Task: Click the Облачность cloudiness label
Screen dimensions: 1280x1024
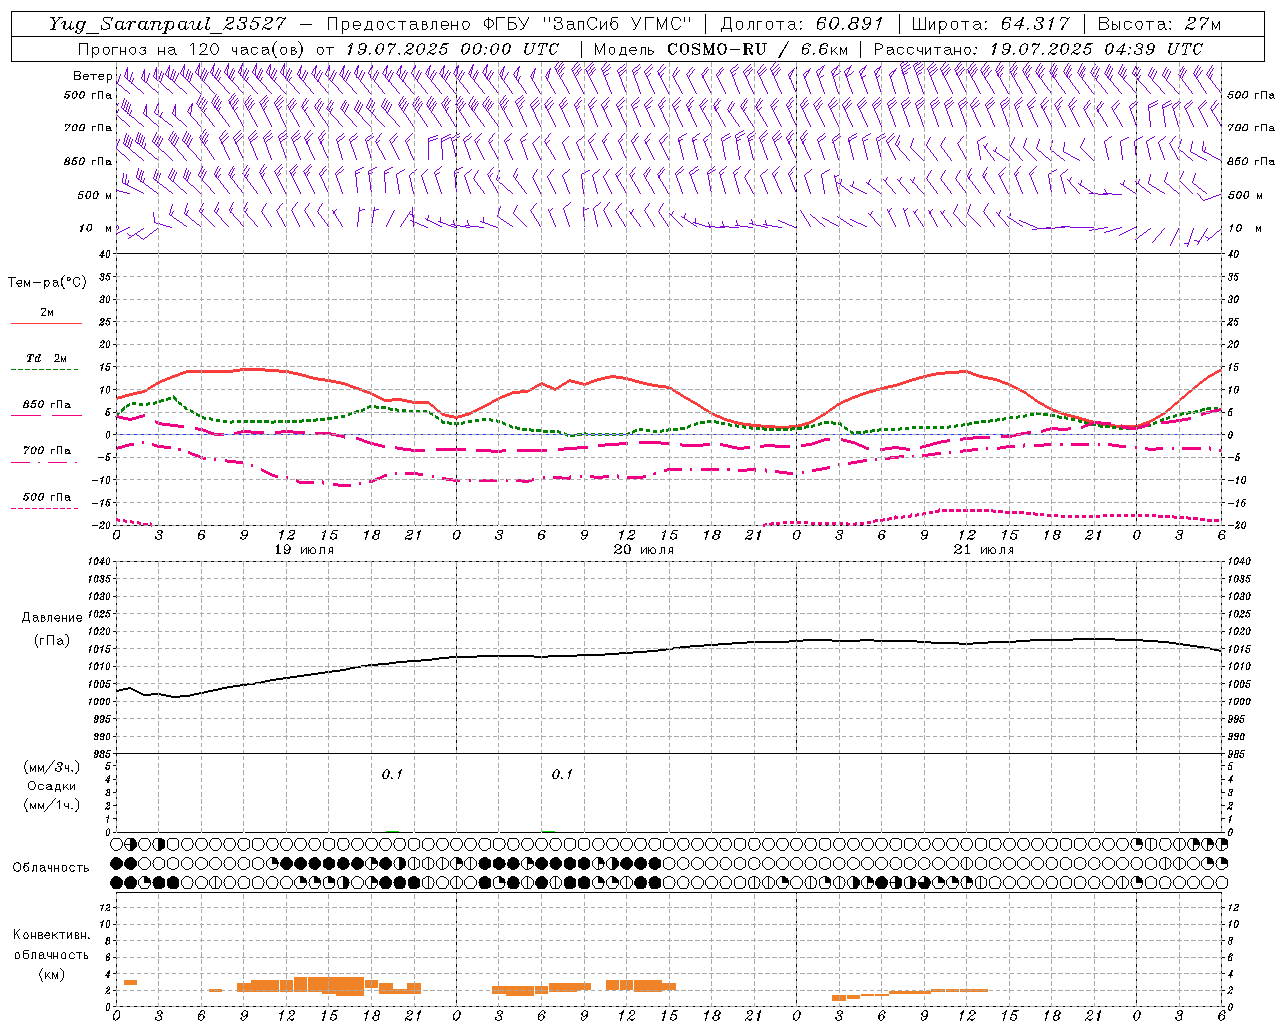Action: (51, 867)
